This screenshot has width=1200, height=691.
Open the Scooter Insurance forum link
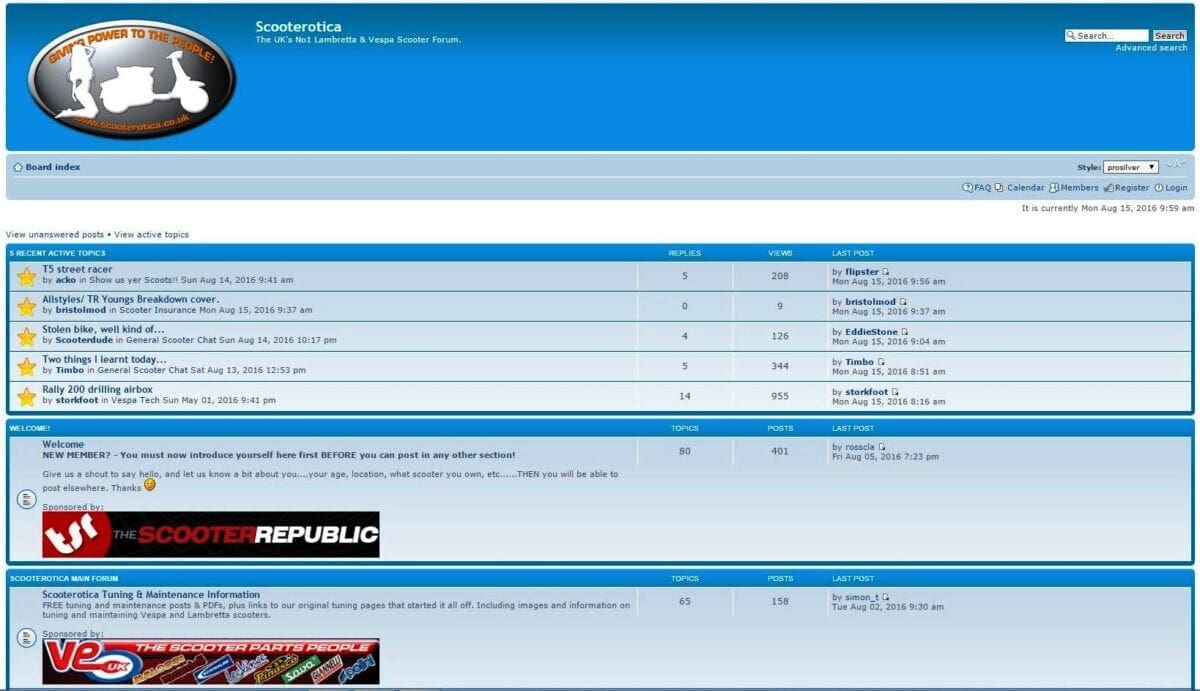(158, 311)
